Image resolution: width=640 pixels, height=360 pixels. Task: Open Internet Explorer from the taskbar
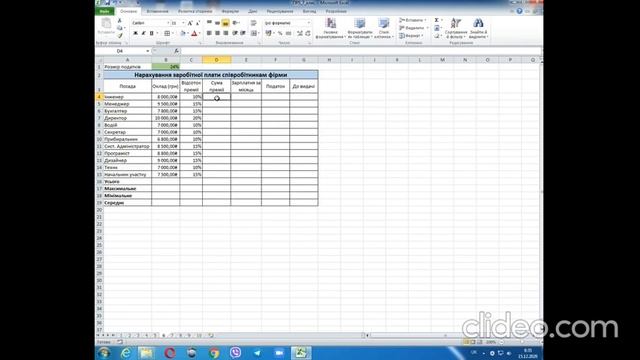coord(126,353)
